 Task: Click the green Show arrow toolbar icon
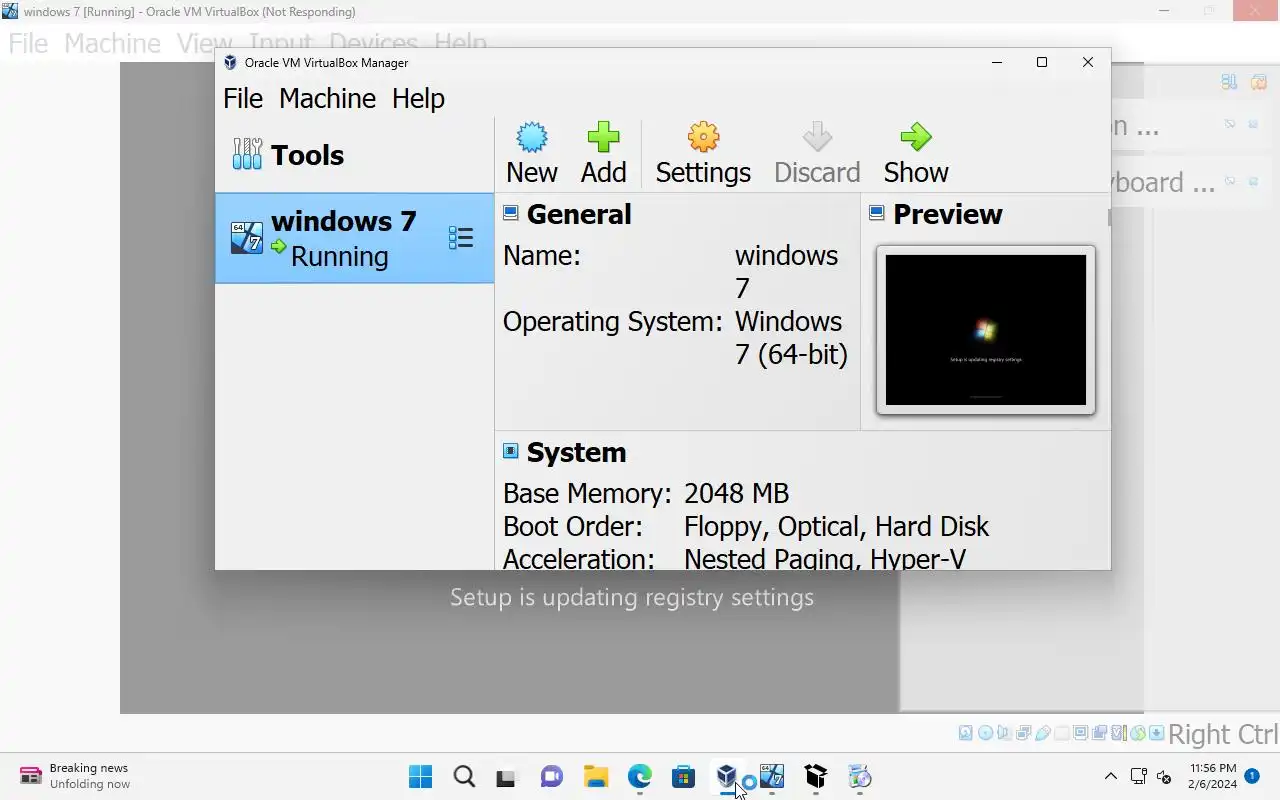[915, 137]
